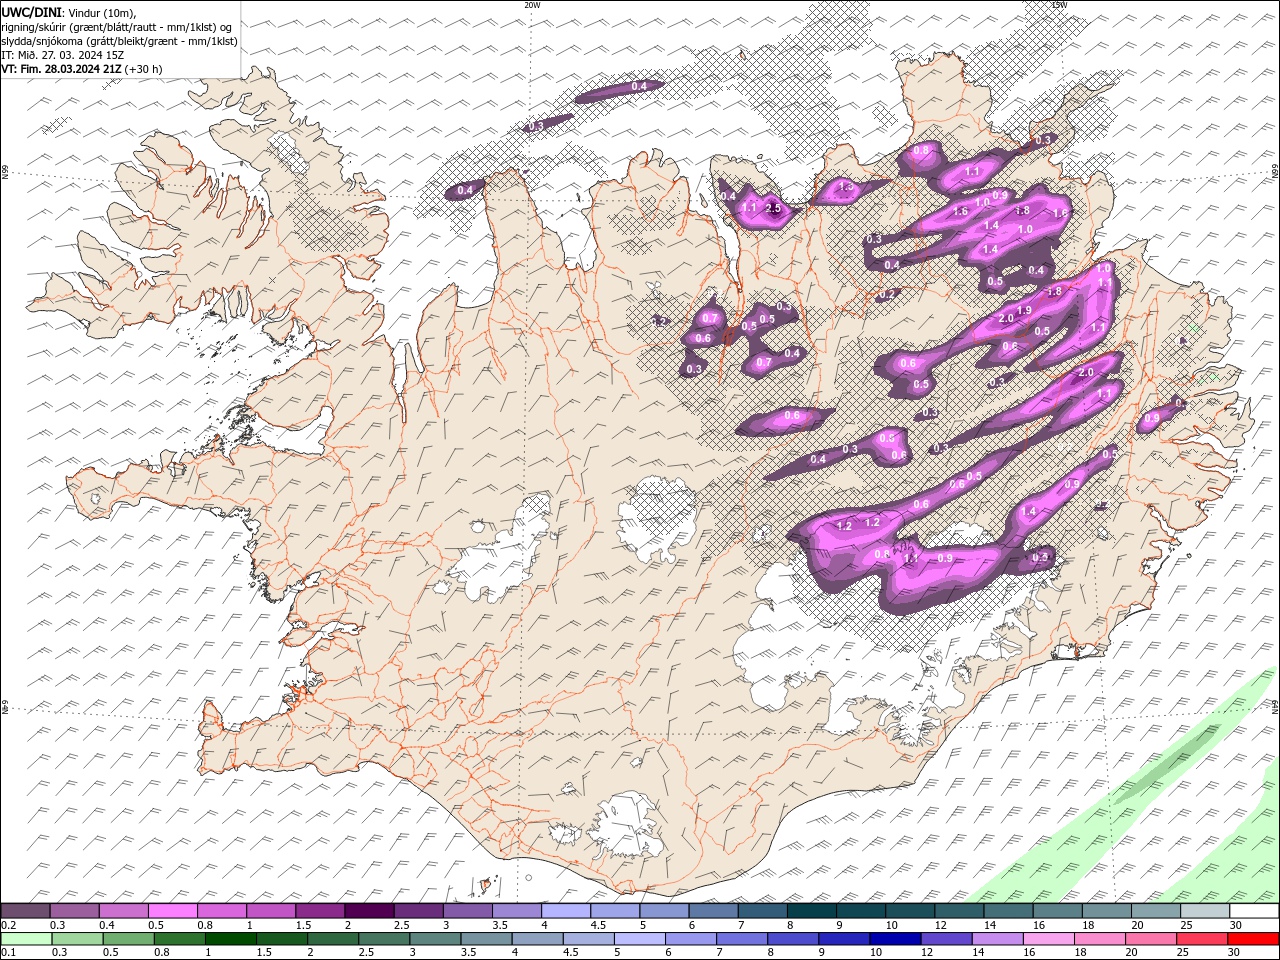The width and height of the screenshot is (1280, 960).
Task: Click the '1.3' snowfall value on the map
Action: coord(846,186)
